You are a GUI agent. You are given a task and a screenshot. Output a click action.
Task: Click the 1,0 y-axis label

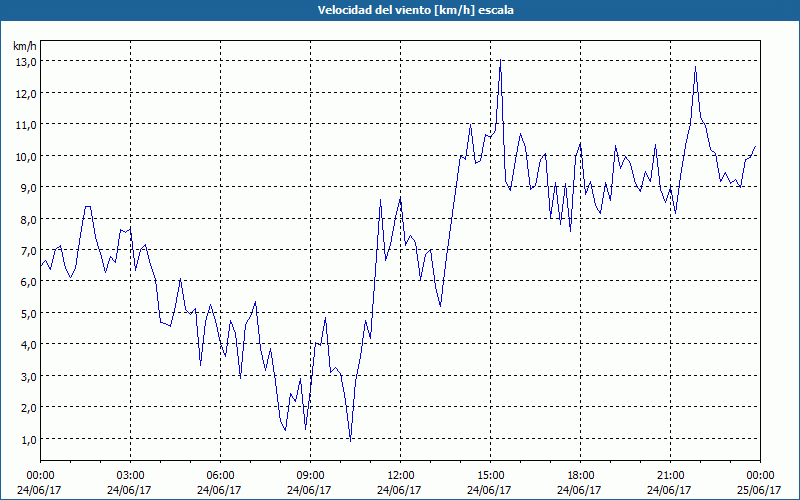click(x=29, y=439)
